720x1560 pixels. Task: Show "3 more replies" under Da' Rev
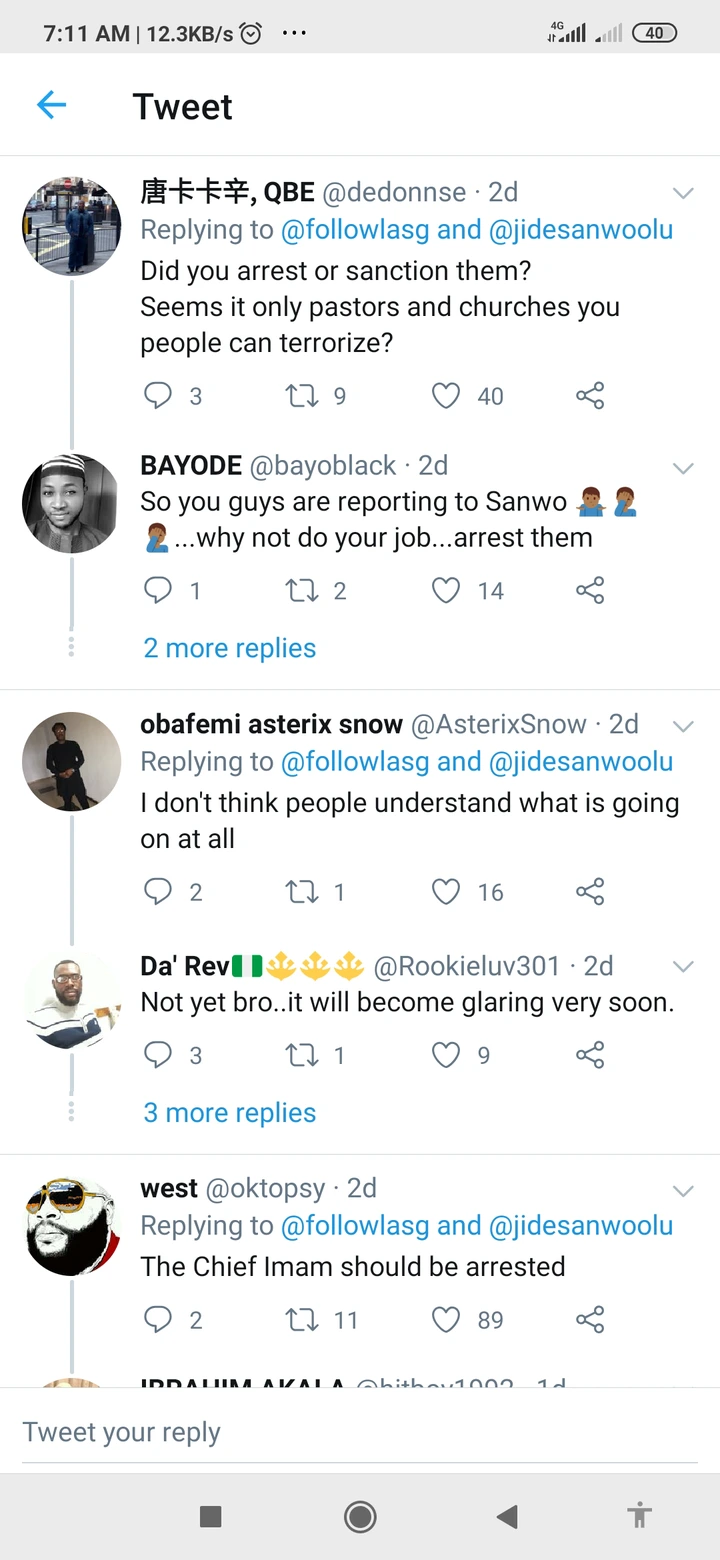230,1112
